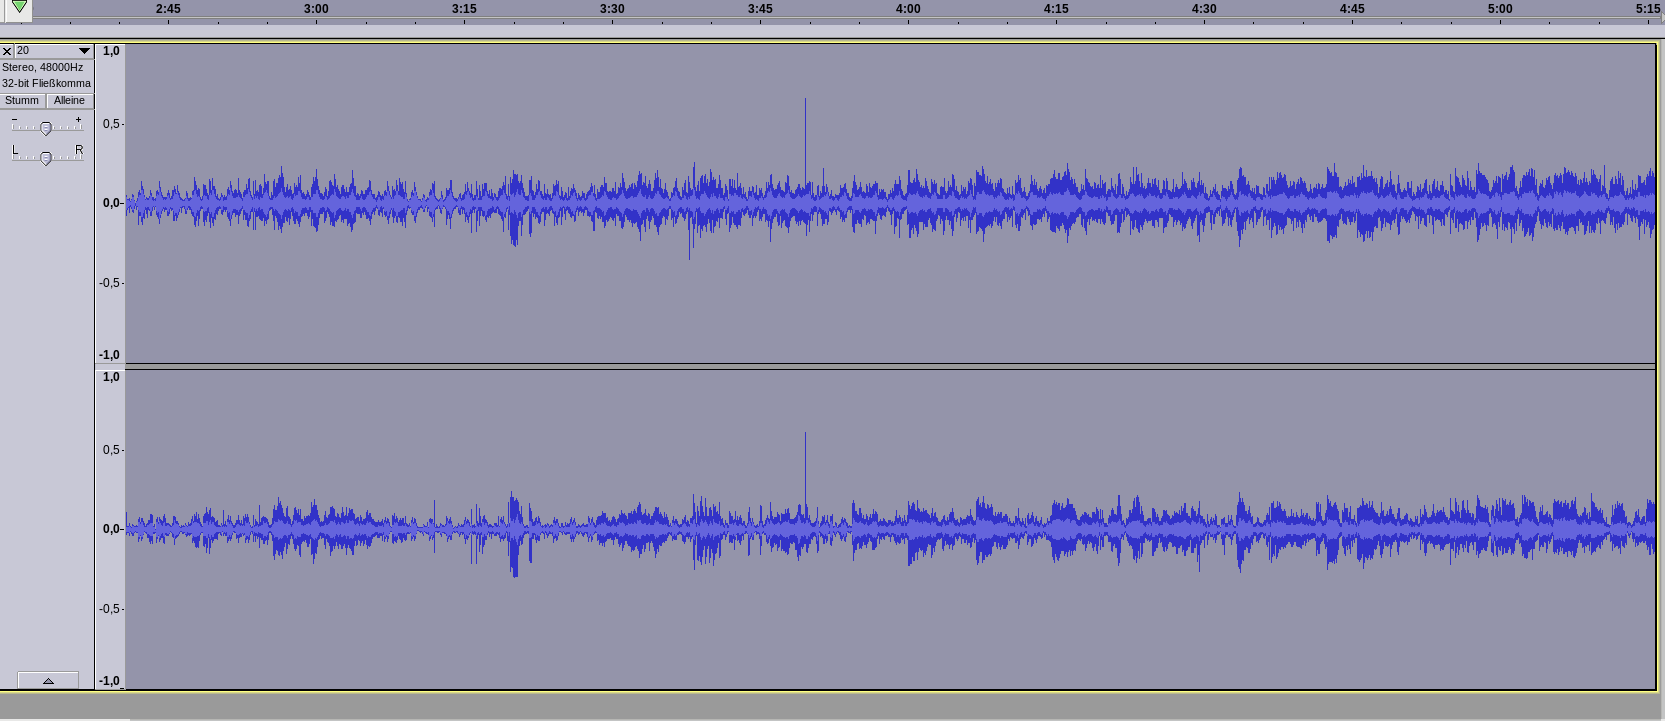Click the 0,5 label on the upper channel scale
This screenshot has height=721, width=1665.
[111, 124]
